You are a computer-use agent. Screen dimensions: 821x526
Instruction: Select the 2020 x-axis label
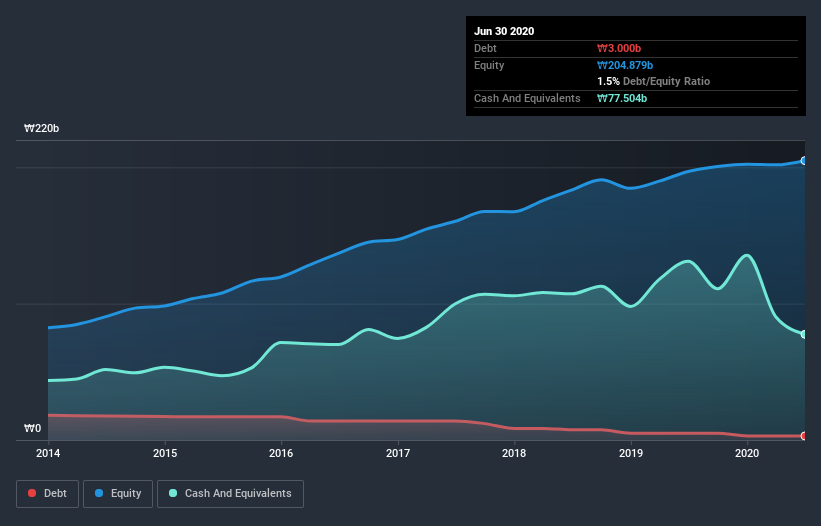click(x=747, y=453)
